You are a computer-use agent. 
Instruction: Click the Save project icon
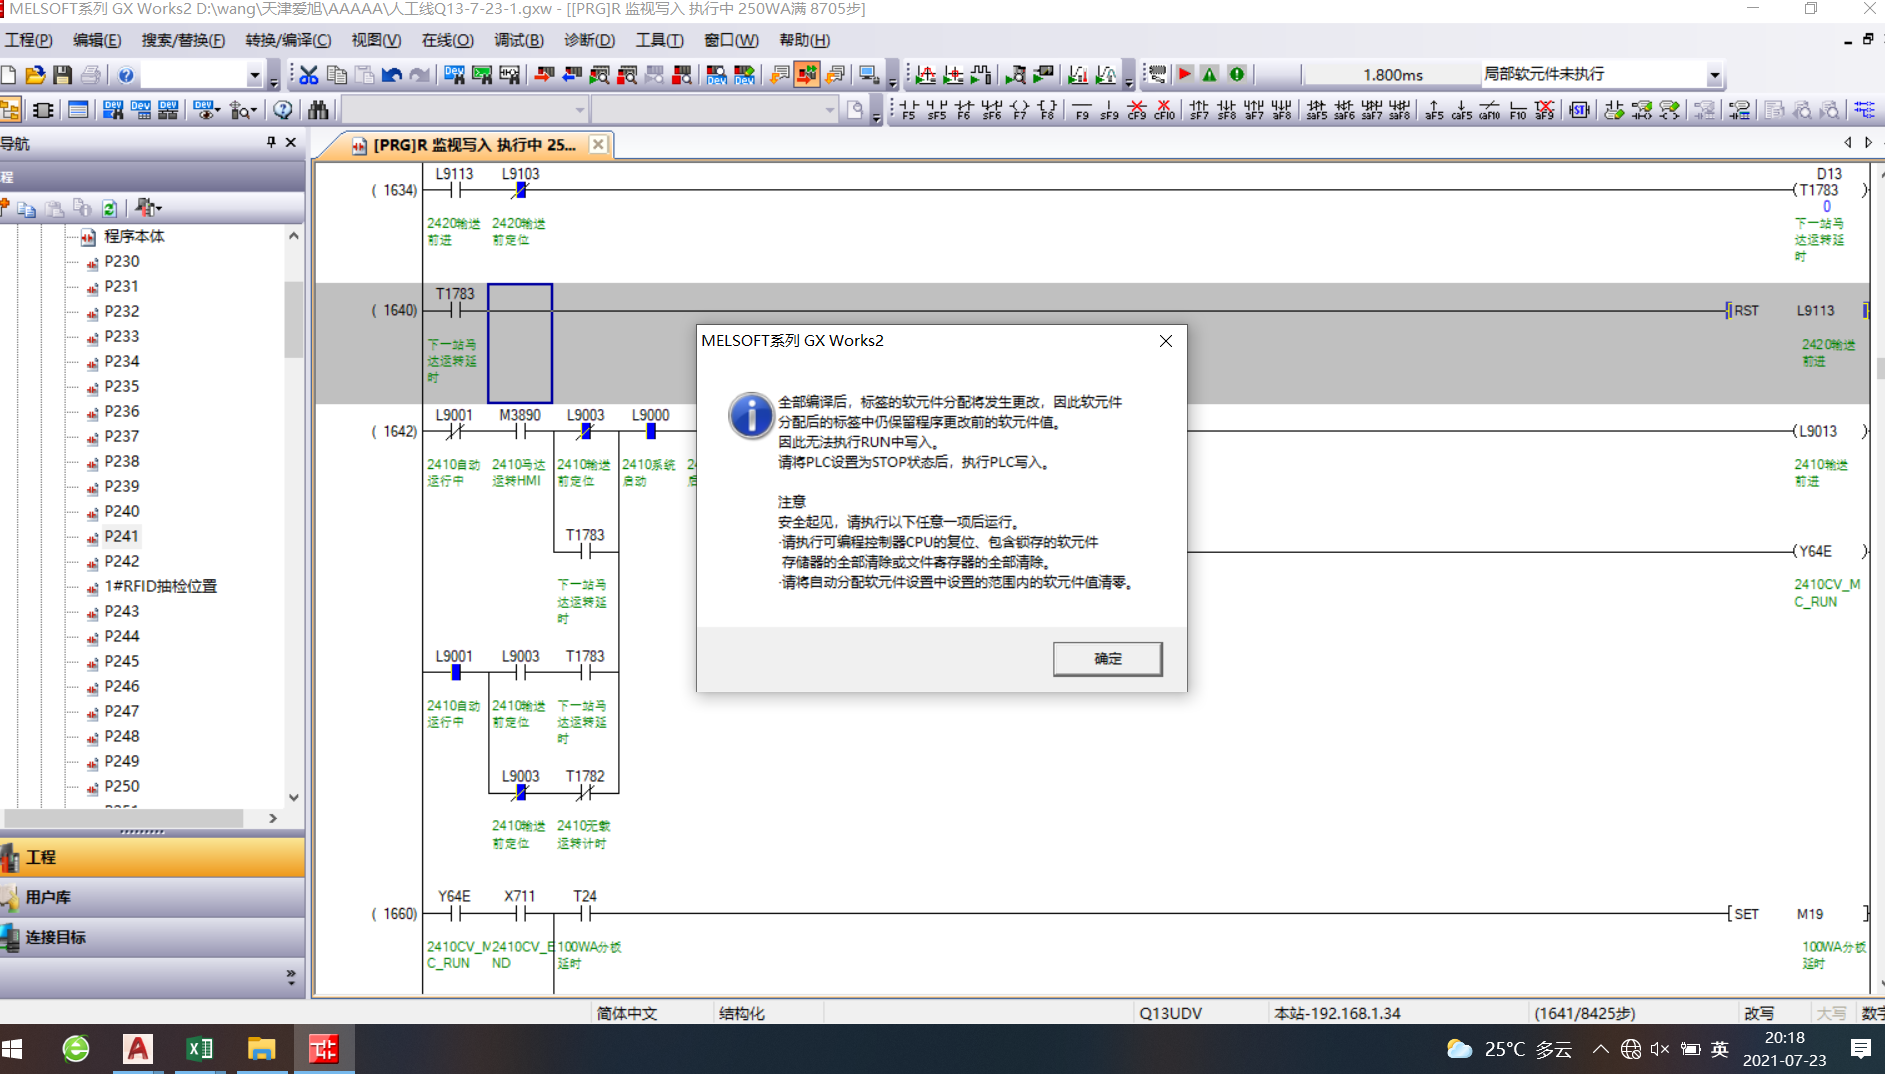pyautogui.click(x=62, y=75)
